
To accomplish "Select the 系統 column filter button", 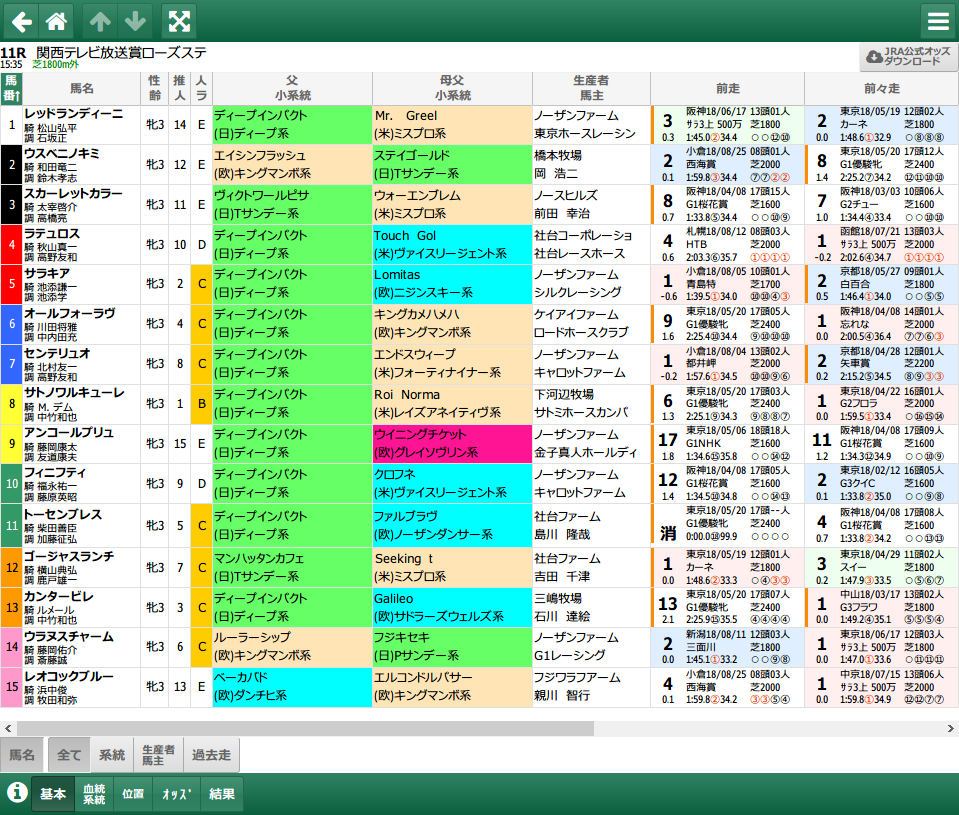I will [x=112, y=755].
